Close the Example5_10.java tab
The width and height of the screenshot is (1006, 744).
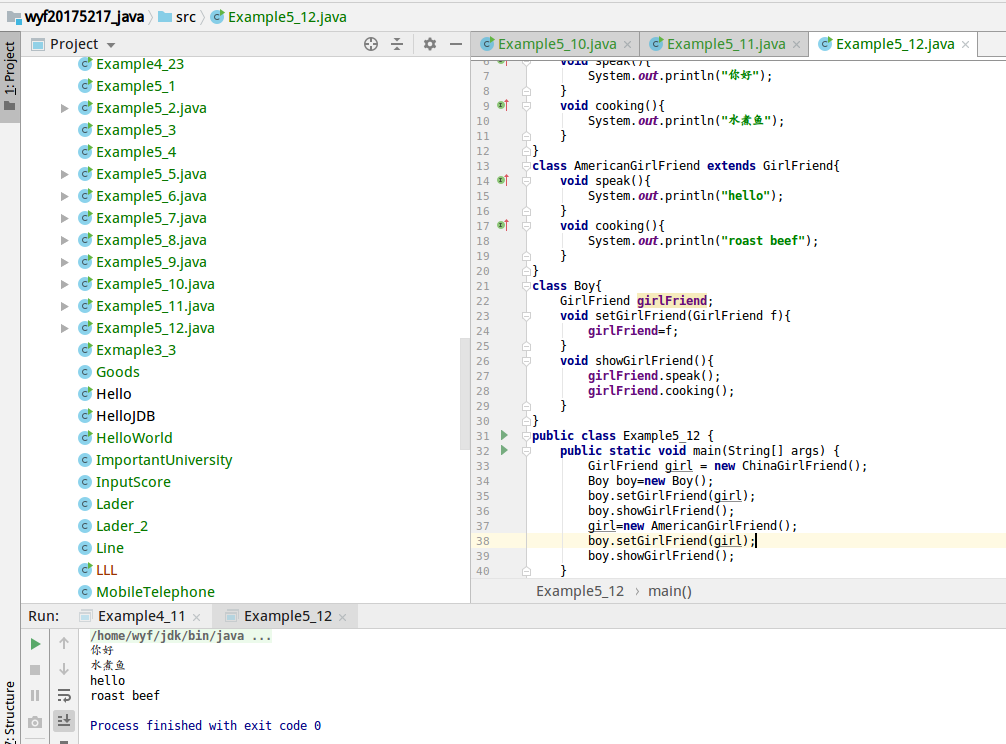tap(627, 45)
